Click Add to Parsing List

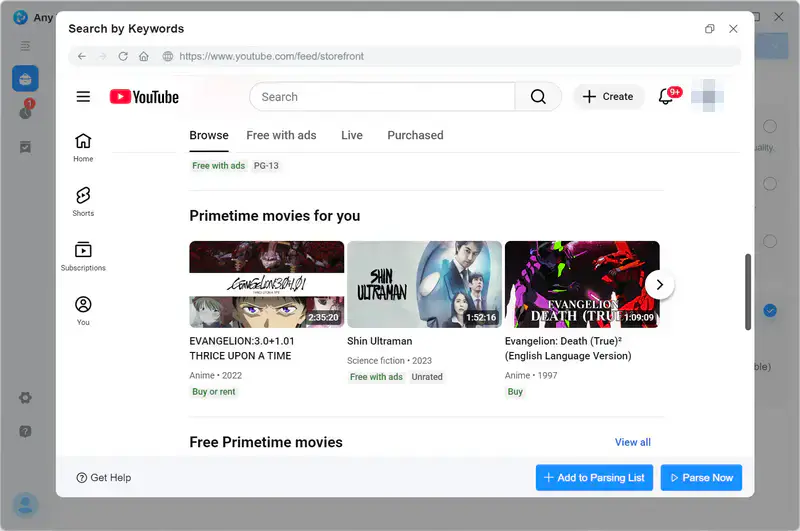(x=594, y=478)
